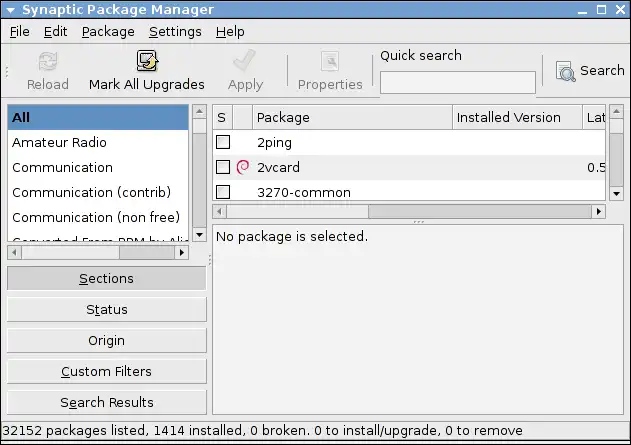
Task: Open the Help menu
Action: tap(230, 31)
